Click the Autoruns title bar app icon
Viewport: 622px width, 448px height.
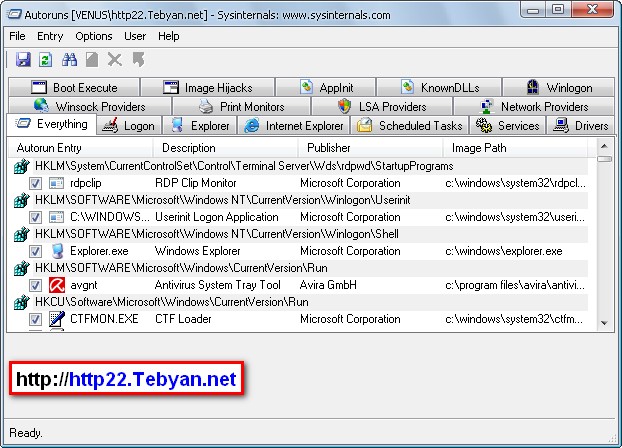pyautogui.click(x=14, y=15)
